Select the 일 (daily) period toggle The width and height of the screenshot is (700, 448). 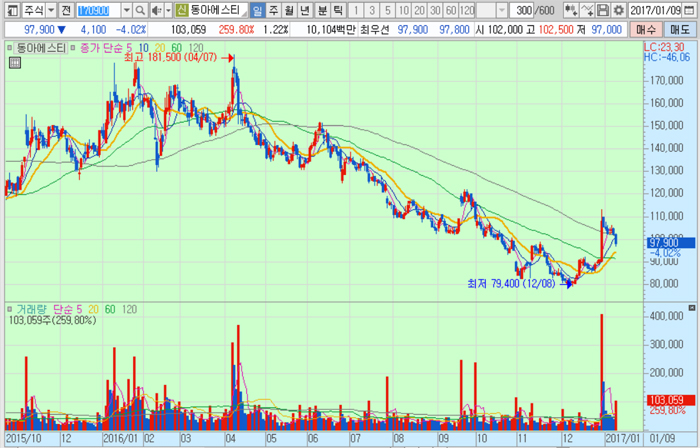tap(257, 10)
